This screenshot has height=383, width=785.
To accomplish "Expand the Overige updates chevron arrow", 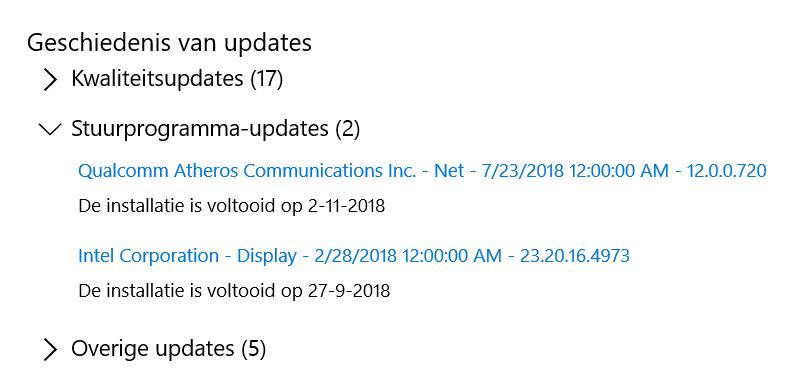I will 50,349.
